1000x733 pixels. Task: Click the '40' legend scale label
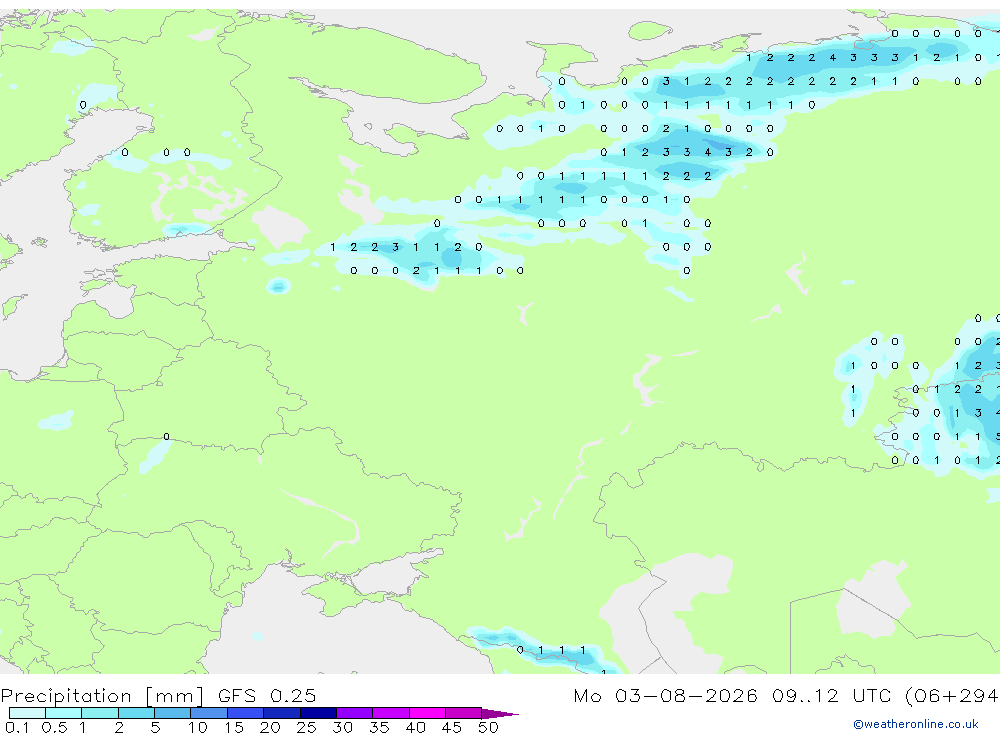coord(415,727)
